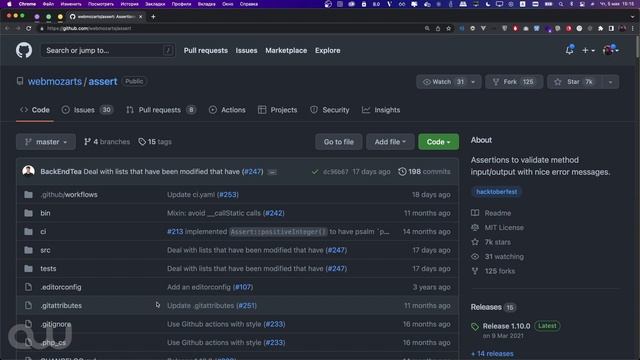Go to Explore
640x360 pixels.
point(327,51)
